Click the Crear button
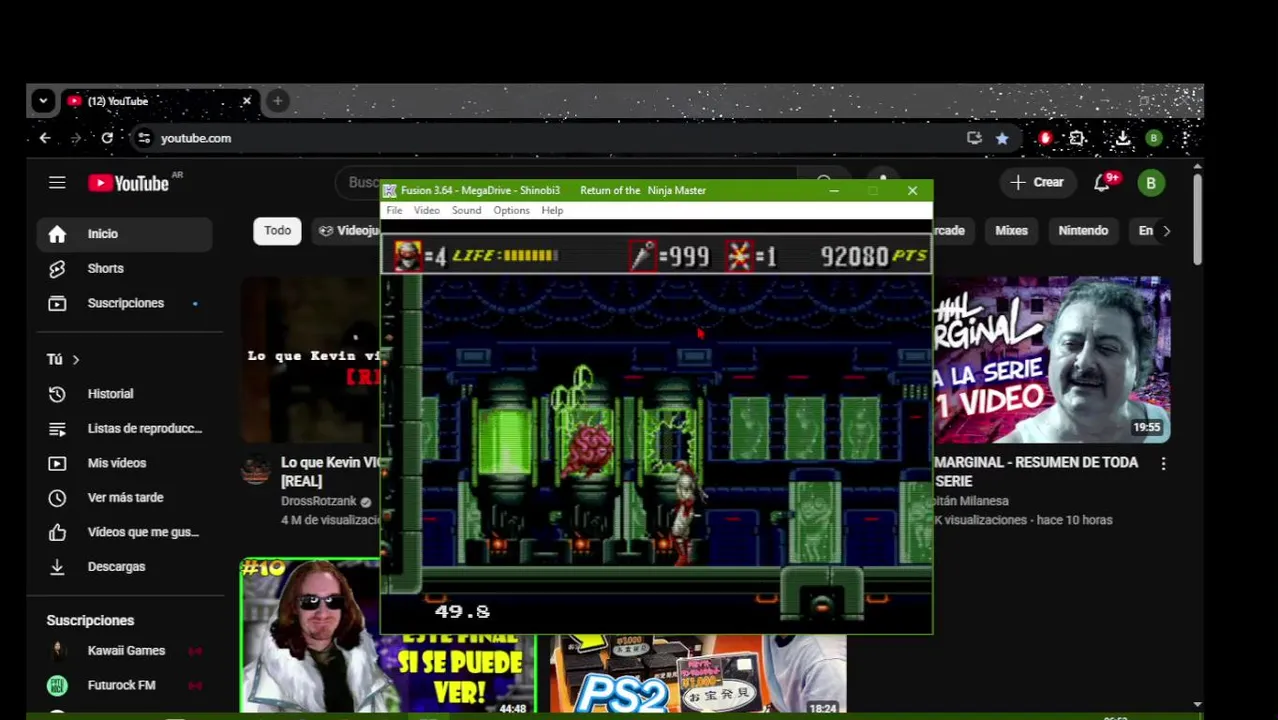Image resolution: width=1278 pixels, height=720 pixels. coord(1036,182)
